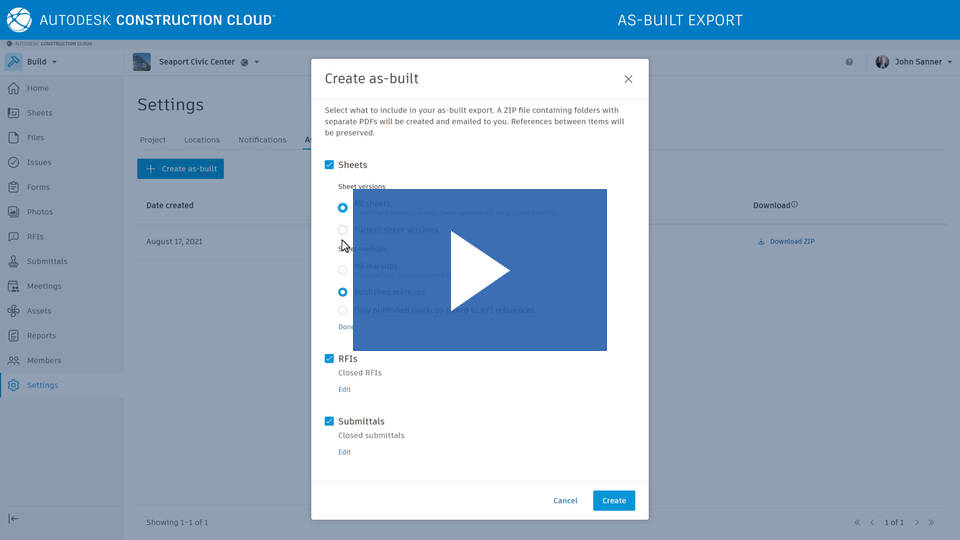
Task: Open Reports icon in sidebar
Action: pos(13,336)
